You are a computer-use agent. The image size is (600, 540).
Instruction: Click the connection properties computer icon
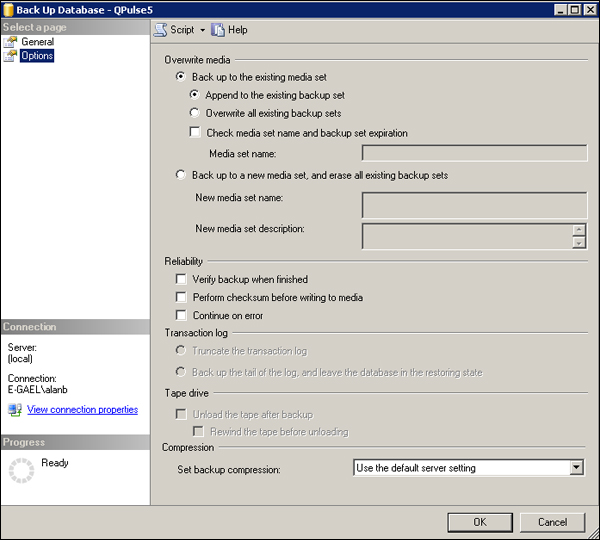[x=15, y=410]
